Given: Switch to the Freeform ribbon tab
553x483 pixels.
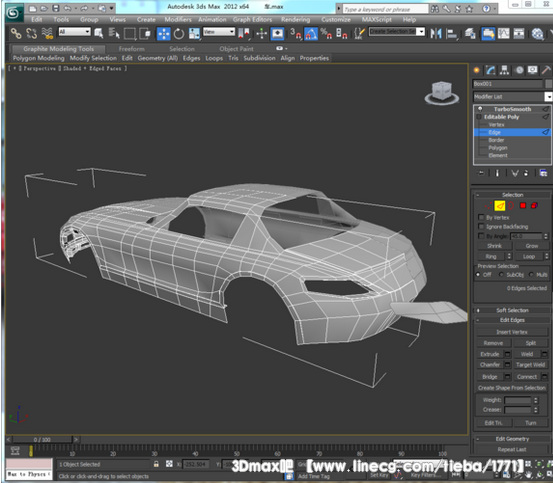Looking at the screenshot, I should coord(132,49).
